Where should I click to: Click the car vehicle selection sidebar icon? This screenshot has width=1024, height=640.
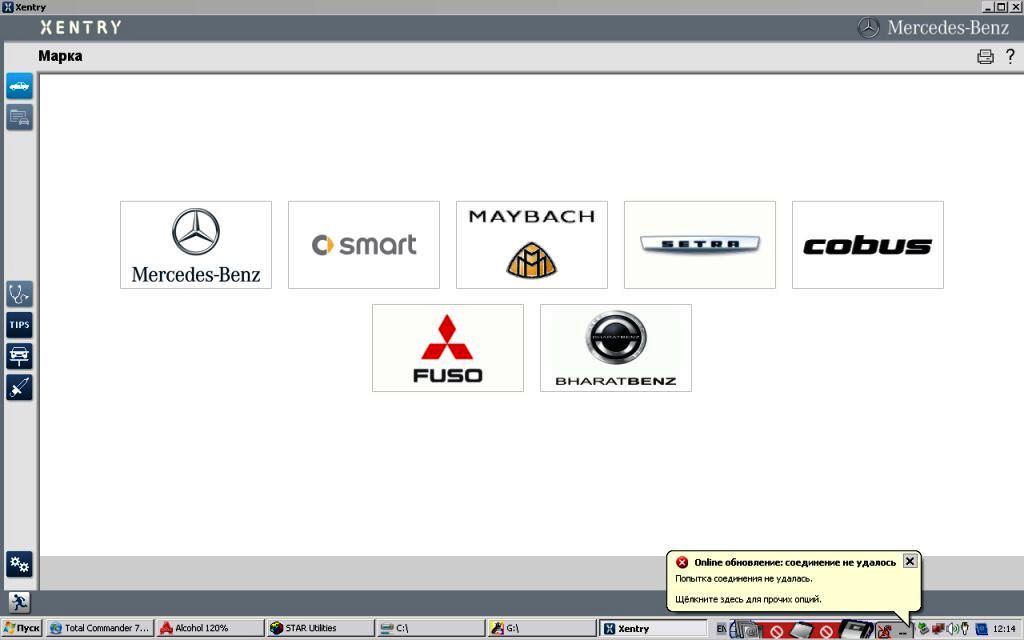(x=20, y=86)
